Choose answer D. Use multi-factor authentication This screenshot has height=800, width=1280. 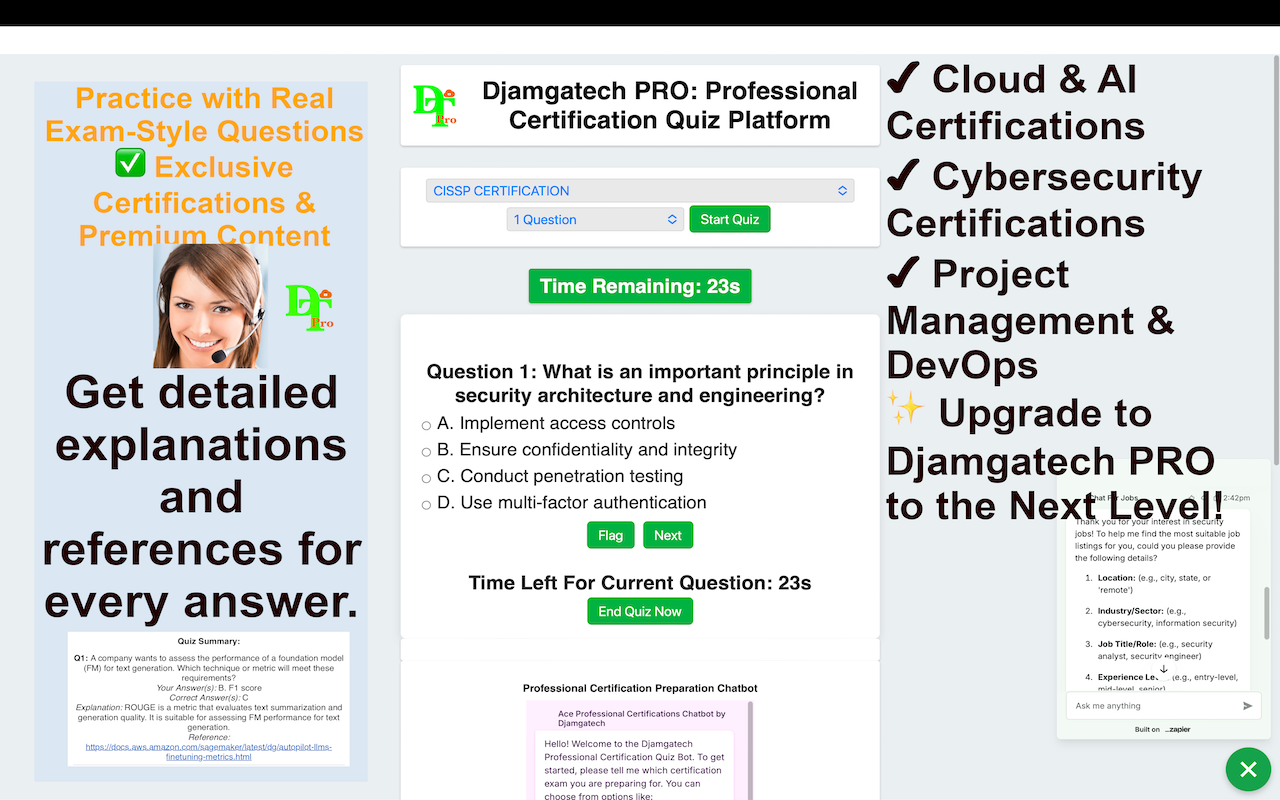pyautogui.click(x=426, y=505)
